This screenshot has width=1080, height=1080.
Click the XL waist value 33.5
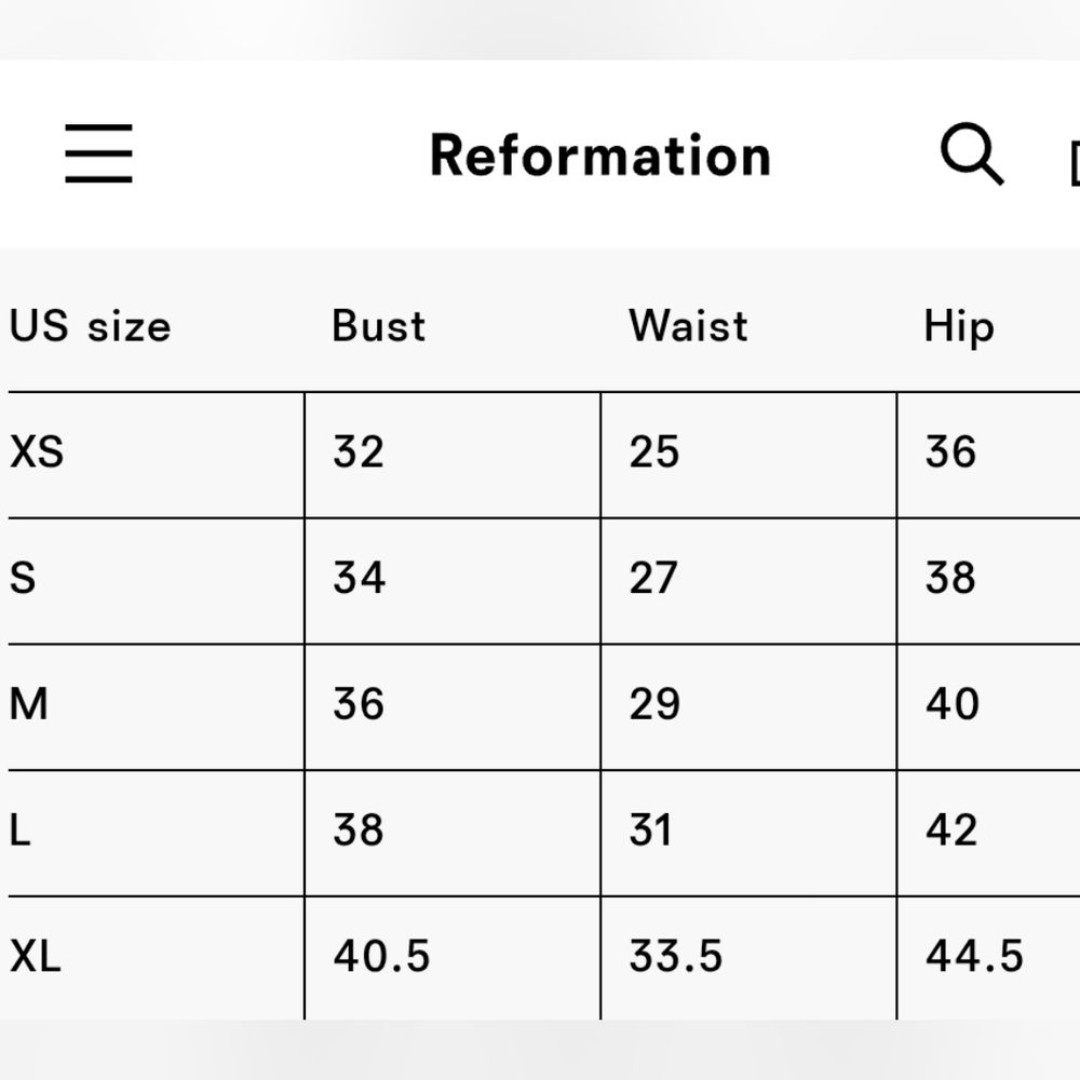click(x=676, y=956)
